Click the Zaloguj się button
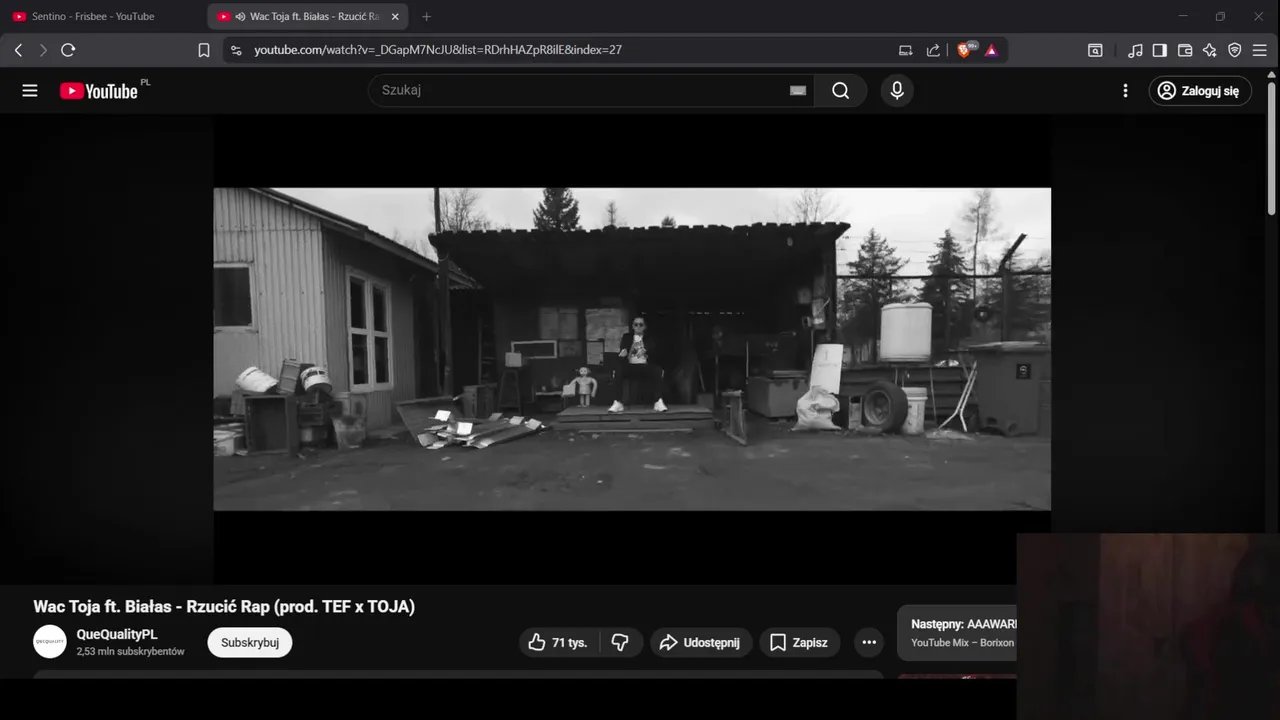The image size is (1280, 720). tap(1200, 91)
